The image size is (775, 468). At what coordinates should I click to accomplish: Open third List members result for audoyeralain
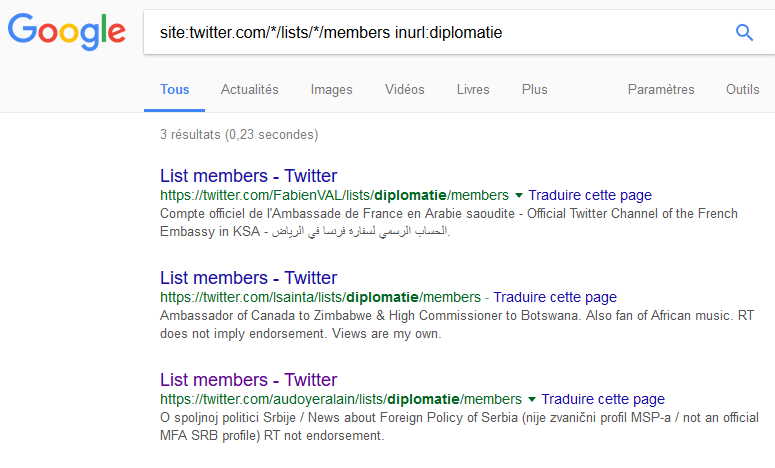point(248,380)
